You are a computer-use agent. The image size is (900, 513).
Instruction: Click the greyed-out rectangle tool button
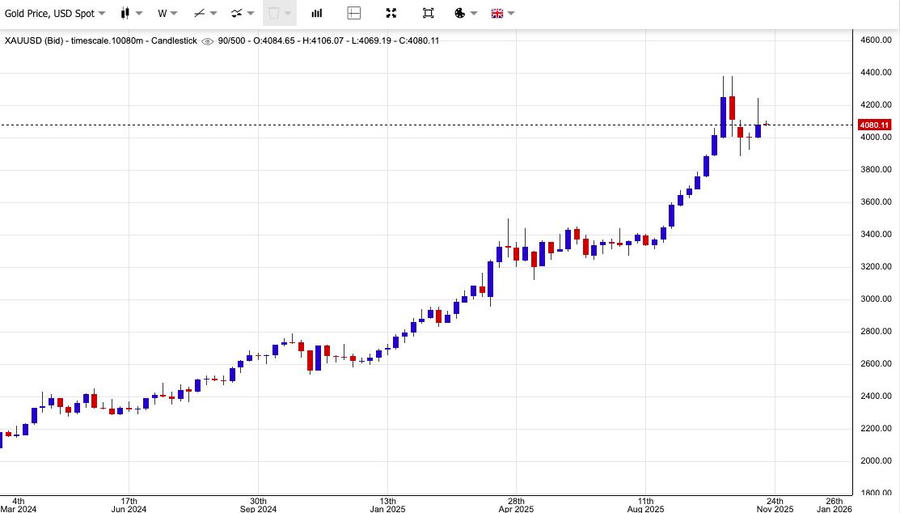[274, 14]
